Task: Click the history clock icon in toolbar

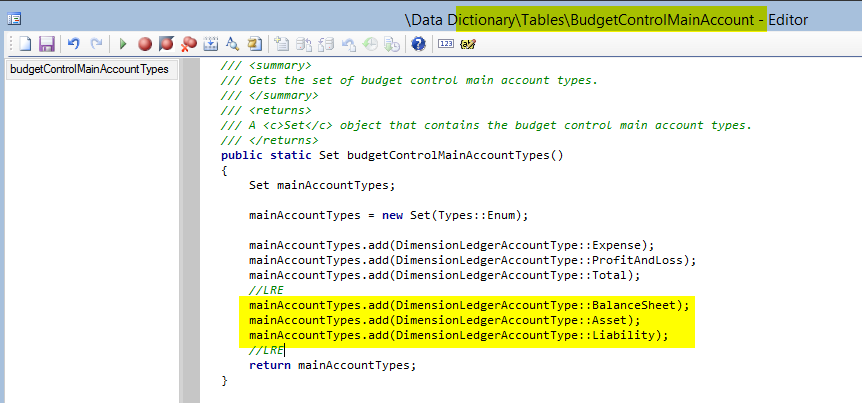Action: click(x=370, y=44)
